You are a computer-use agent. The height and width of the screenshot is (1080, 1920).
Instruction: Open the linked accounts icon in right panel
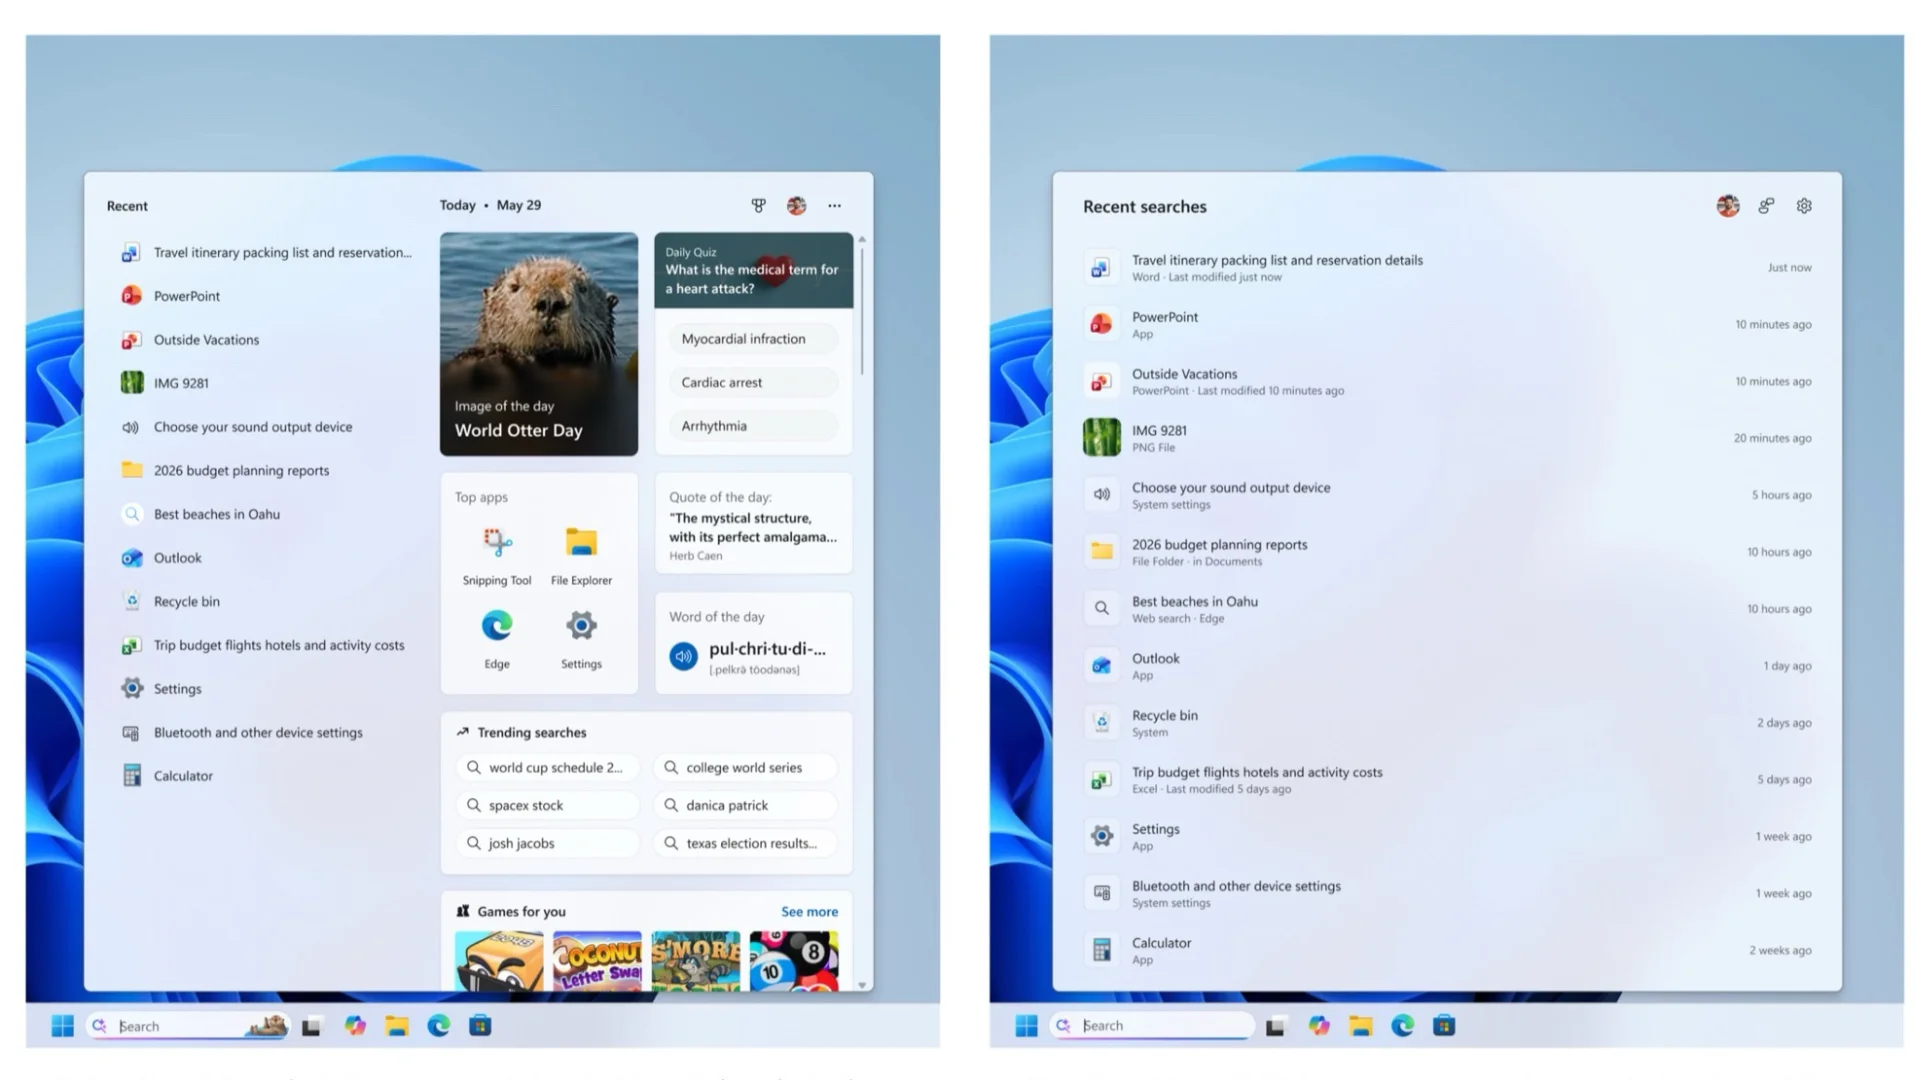pos(1766,206)
